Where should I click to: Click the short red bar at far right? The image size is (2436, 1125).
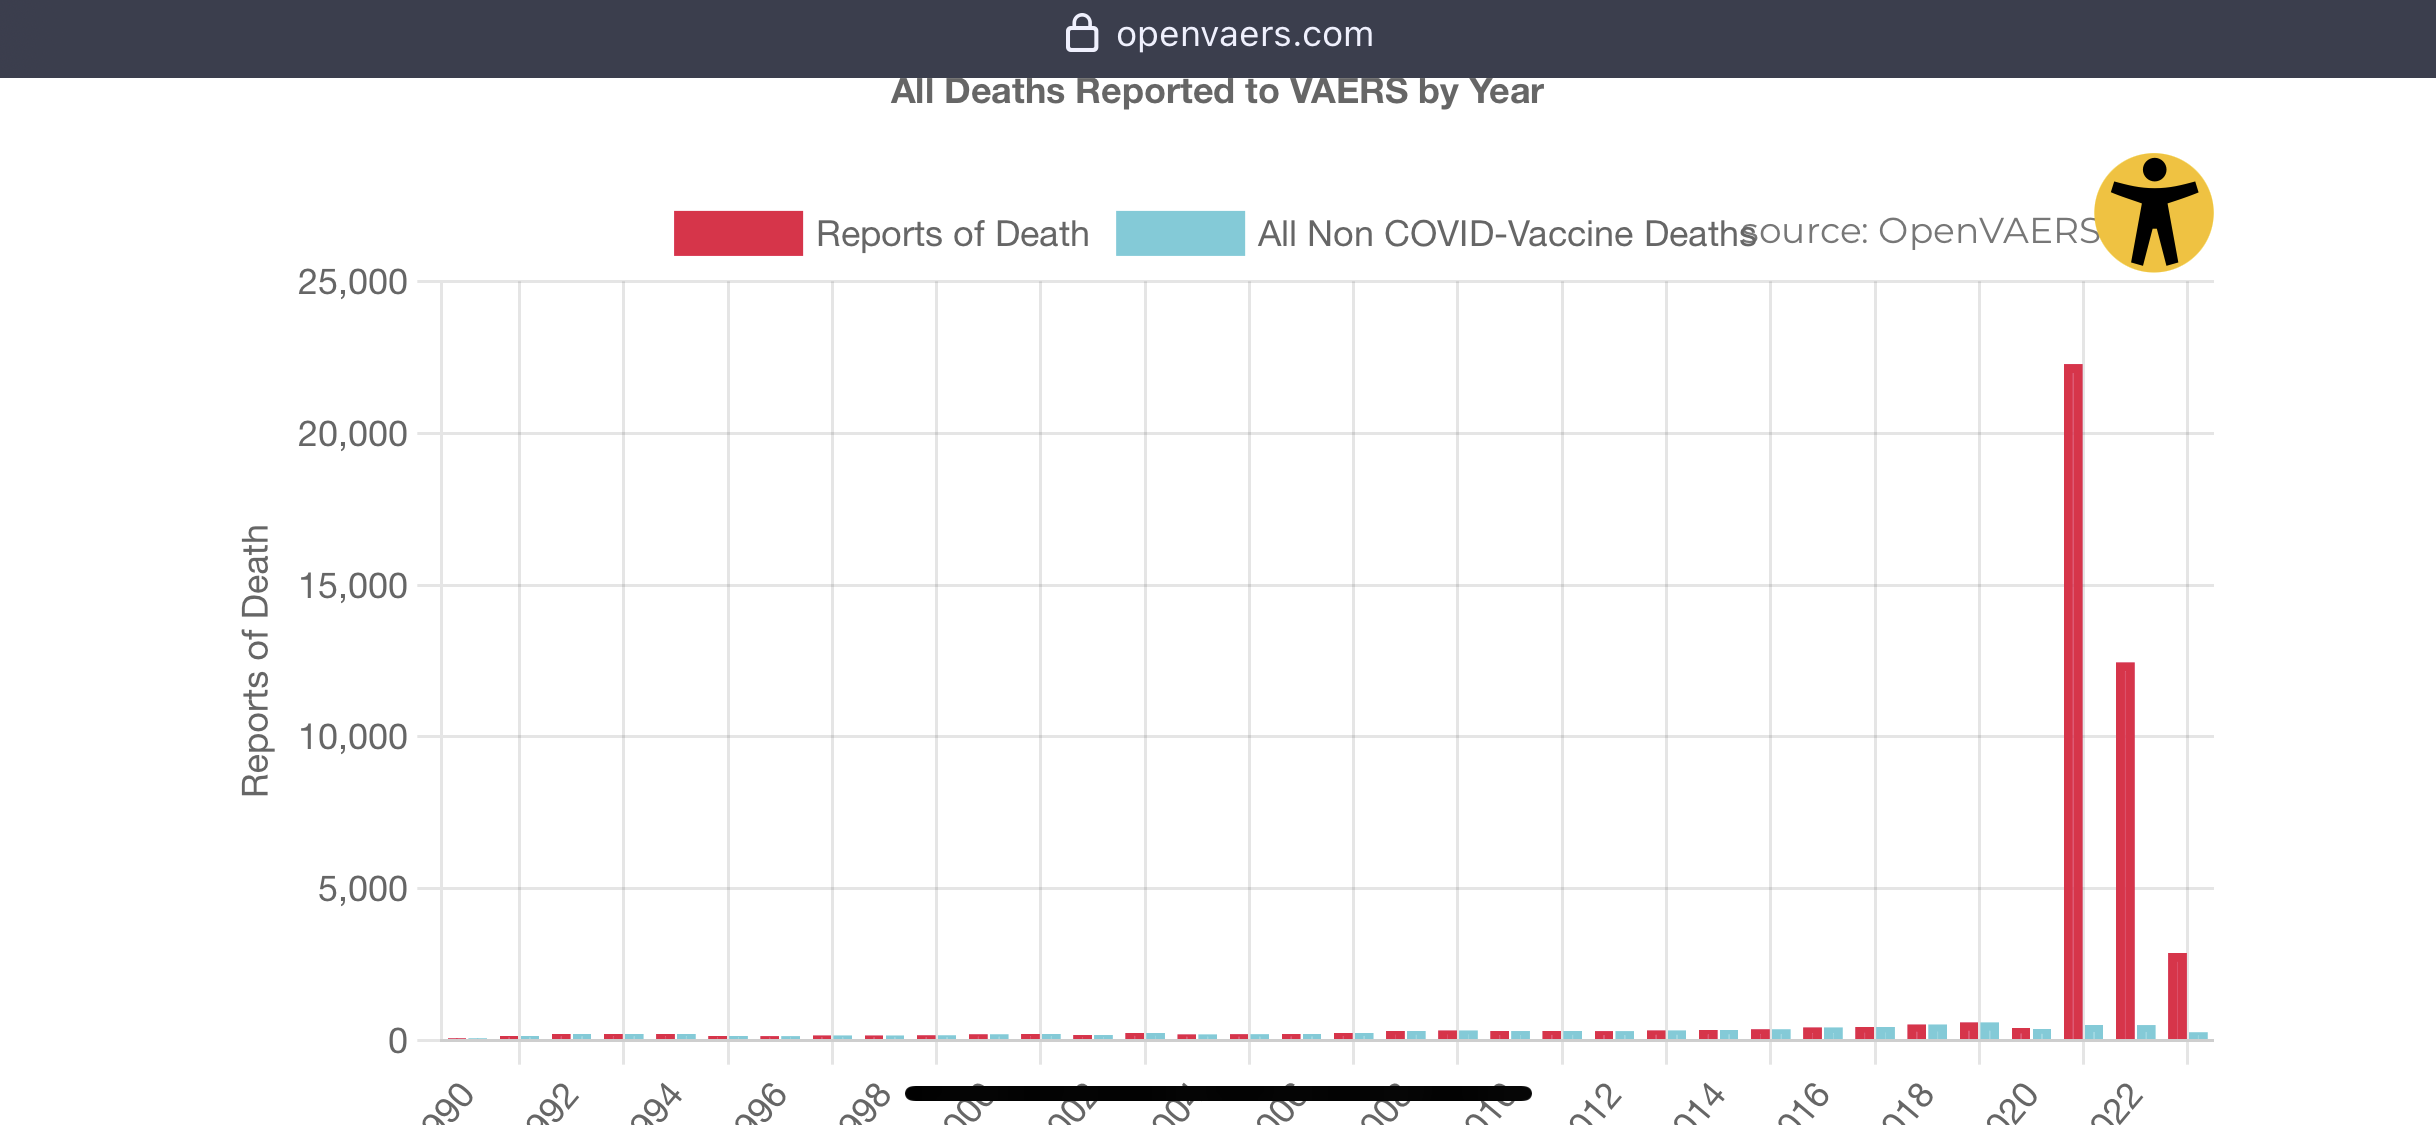(x=2177, y=996)
